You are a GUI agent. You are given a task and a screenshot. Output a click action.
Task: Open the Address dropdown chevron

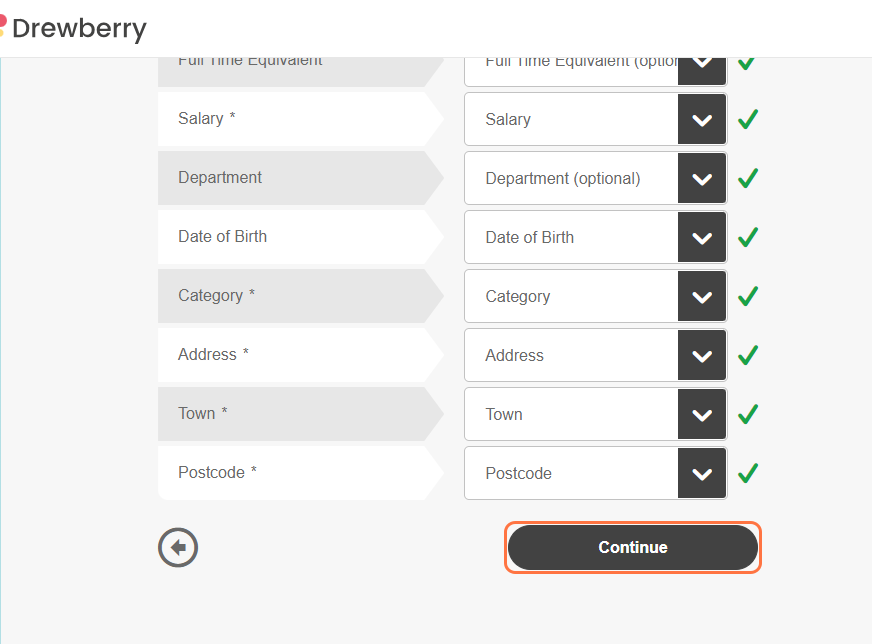point(702,355)
